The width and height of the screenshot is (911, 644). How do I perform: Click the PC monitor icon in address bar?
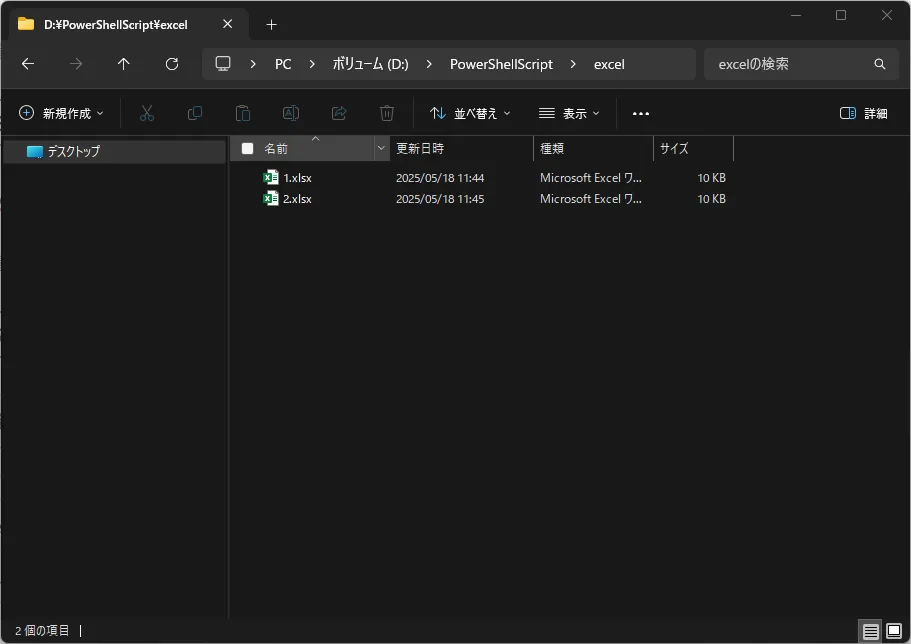point(223,63)
